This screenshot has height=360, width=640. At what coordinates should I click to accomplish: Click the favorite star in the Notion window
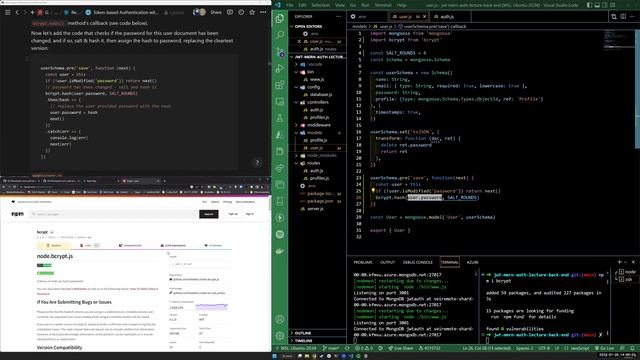[x=252, y=12]
